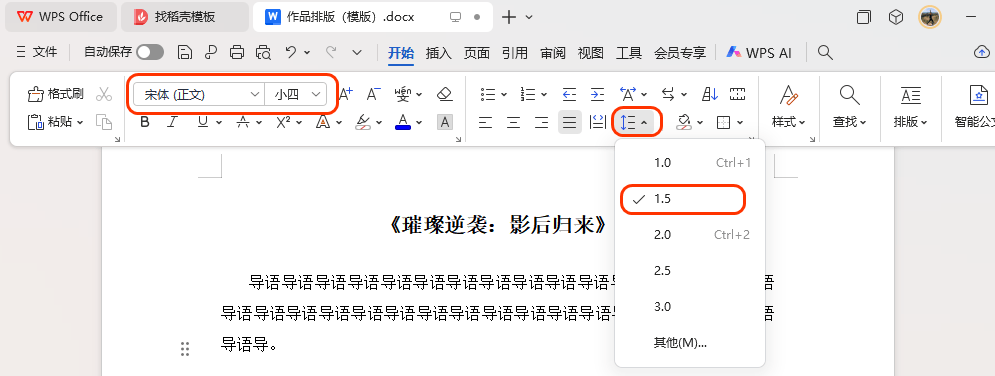Click the Copy icon beside Paste
The height and width of the screenshot is (376, 995).
click(103, 122)
